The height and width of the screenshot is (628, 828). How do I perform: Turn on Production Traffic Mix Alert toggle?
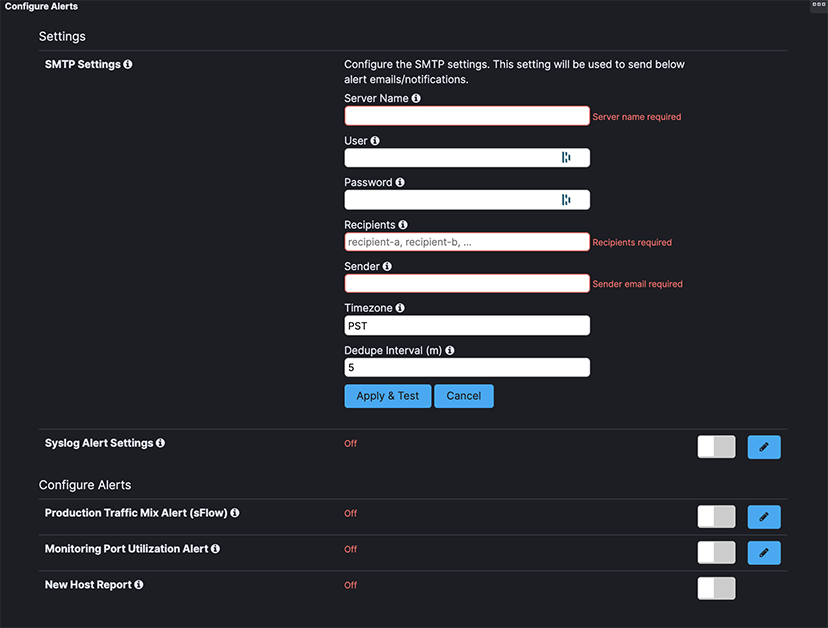716,517
